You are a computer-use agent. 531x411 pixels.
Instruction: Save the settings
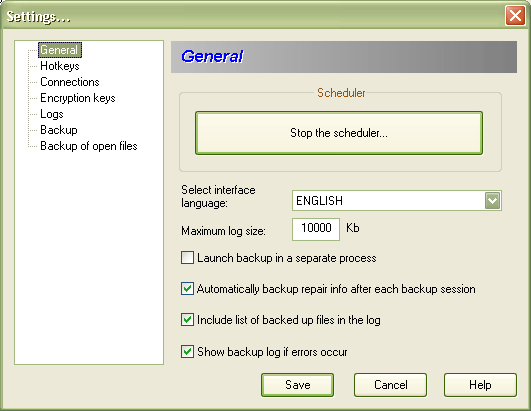click(x=297, y=385)
